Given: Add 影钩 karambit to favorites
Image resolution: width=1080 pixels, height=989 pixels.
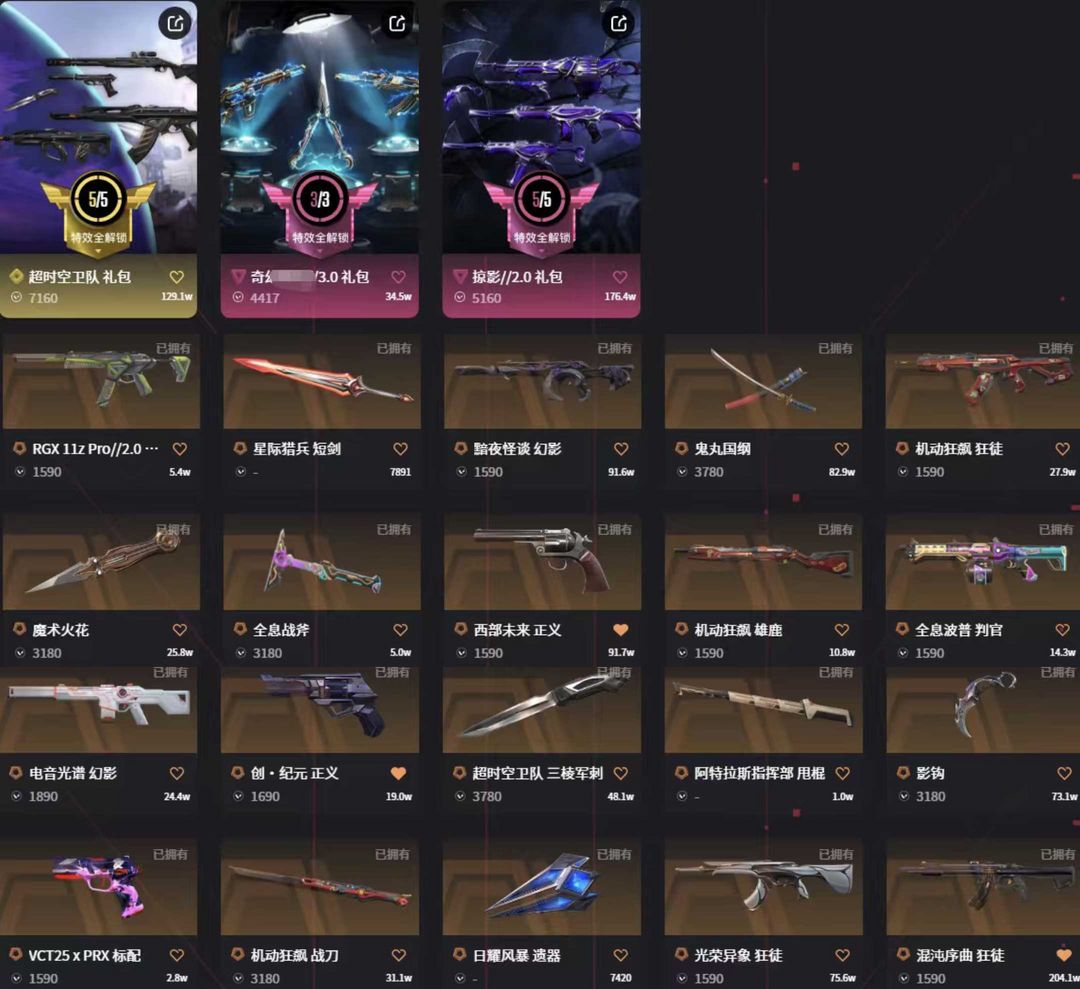Looking at the screenshot, I should [x=1064, y=773].
